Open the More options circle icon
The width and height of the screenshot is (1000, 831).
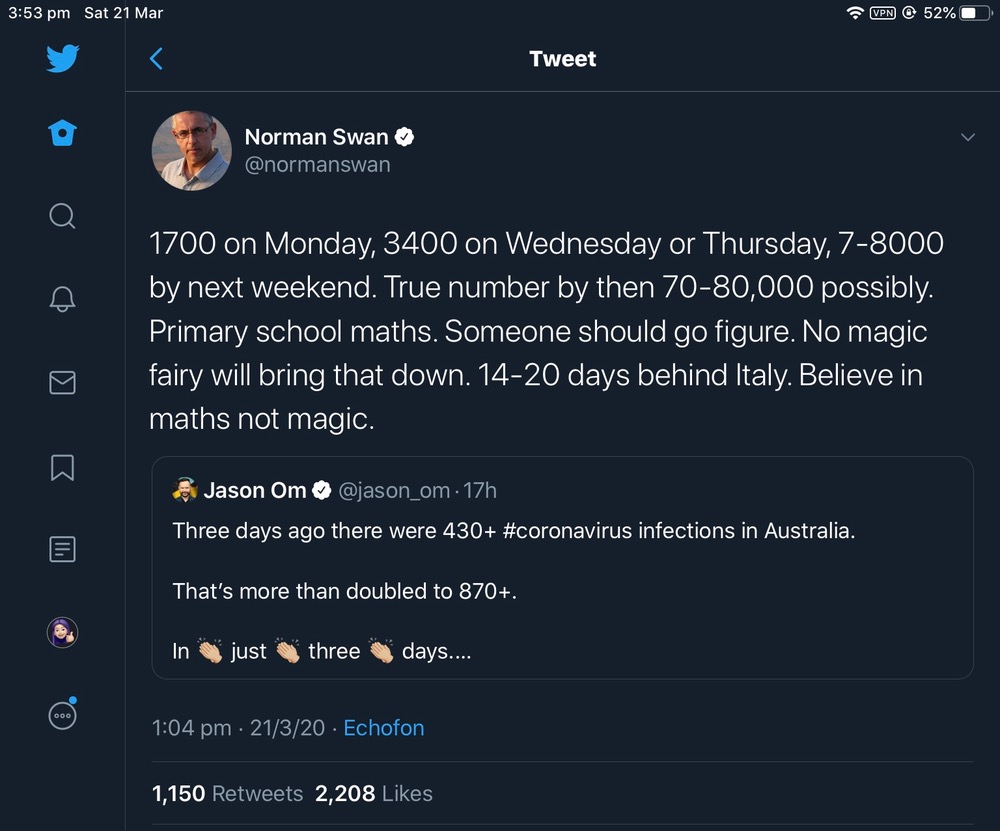pyautogui.click(x=62, y=715)
